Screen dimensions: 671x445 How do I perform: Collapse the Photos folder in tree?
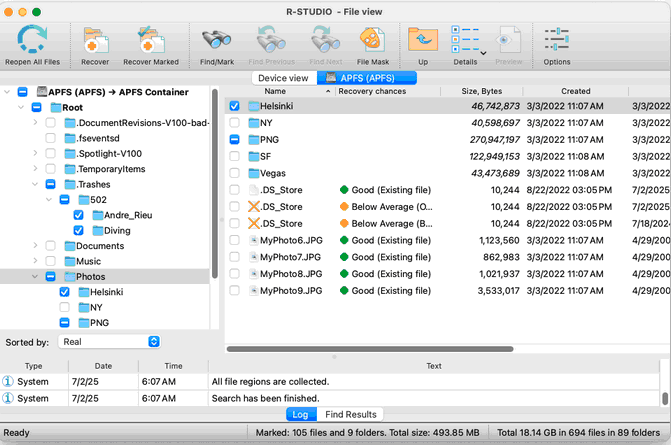pyautogui.click(x=35, y=277)
